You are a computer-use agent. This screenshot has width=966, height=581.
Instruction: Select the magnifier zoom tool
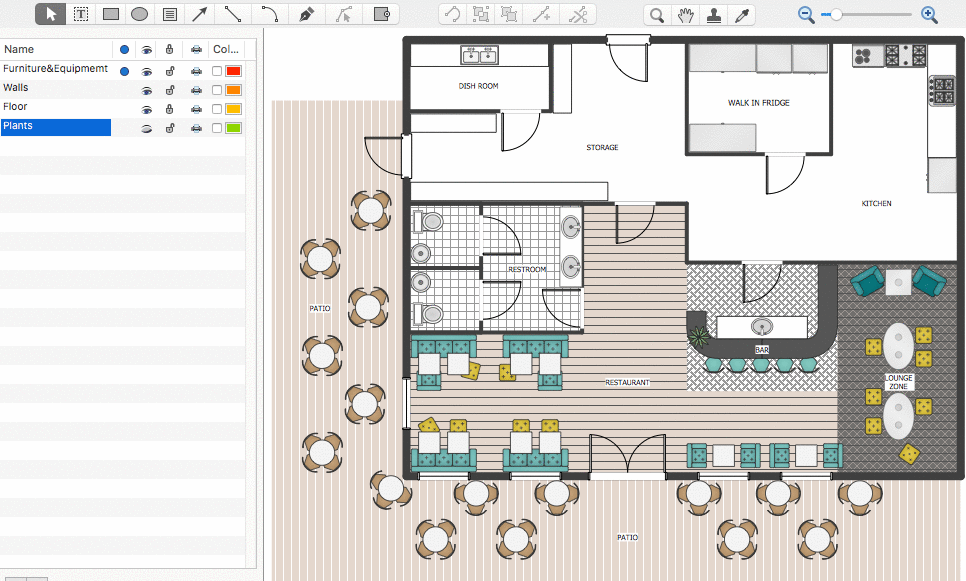tap(657, 15)
